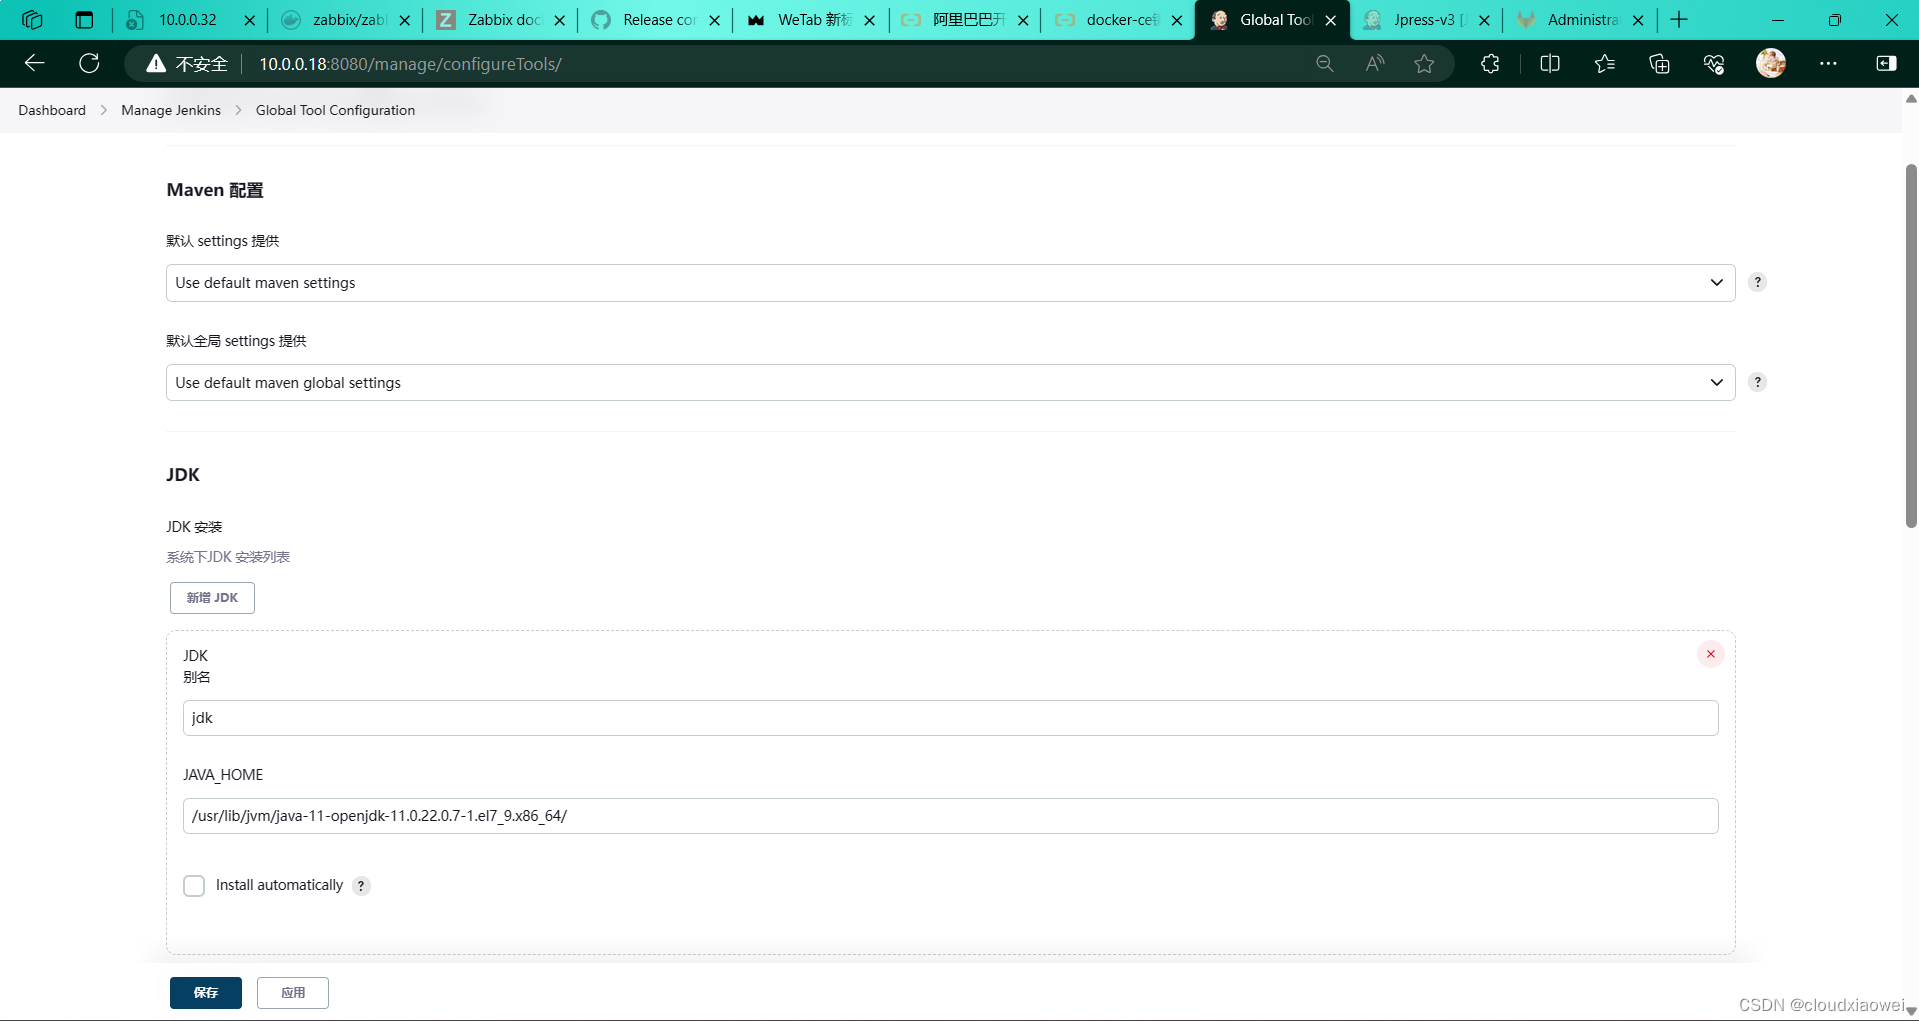Go back to the previous page
The width and height of the screenshot is (1919, 1021).
[35, 63]
